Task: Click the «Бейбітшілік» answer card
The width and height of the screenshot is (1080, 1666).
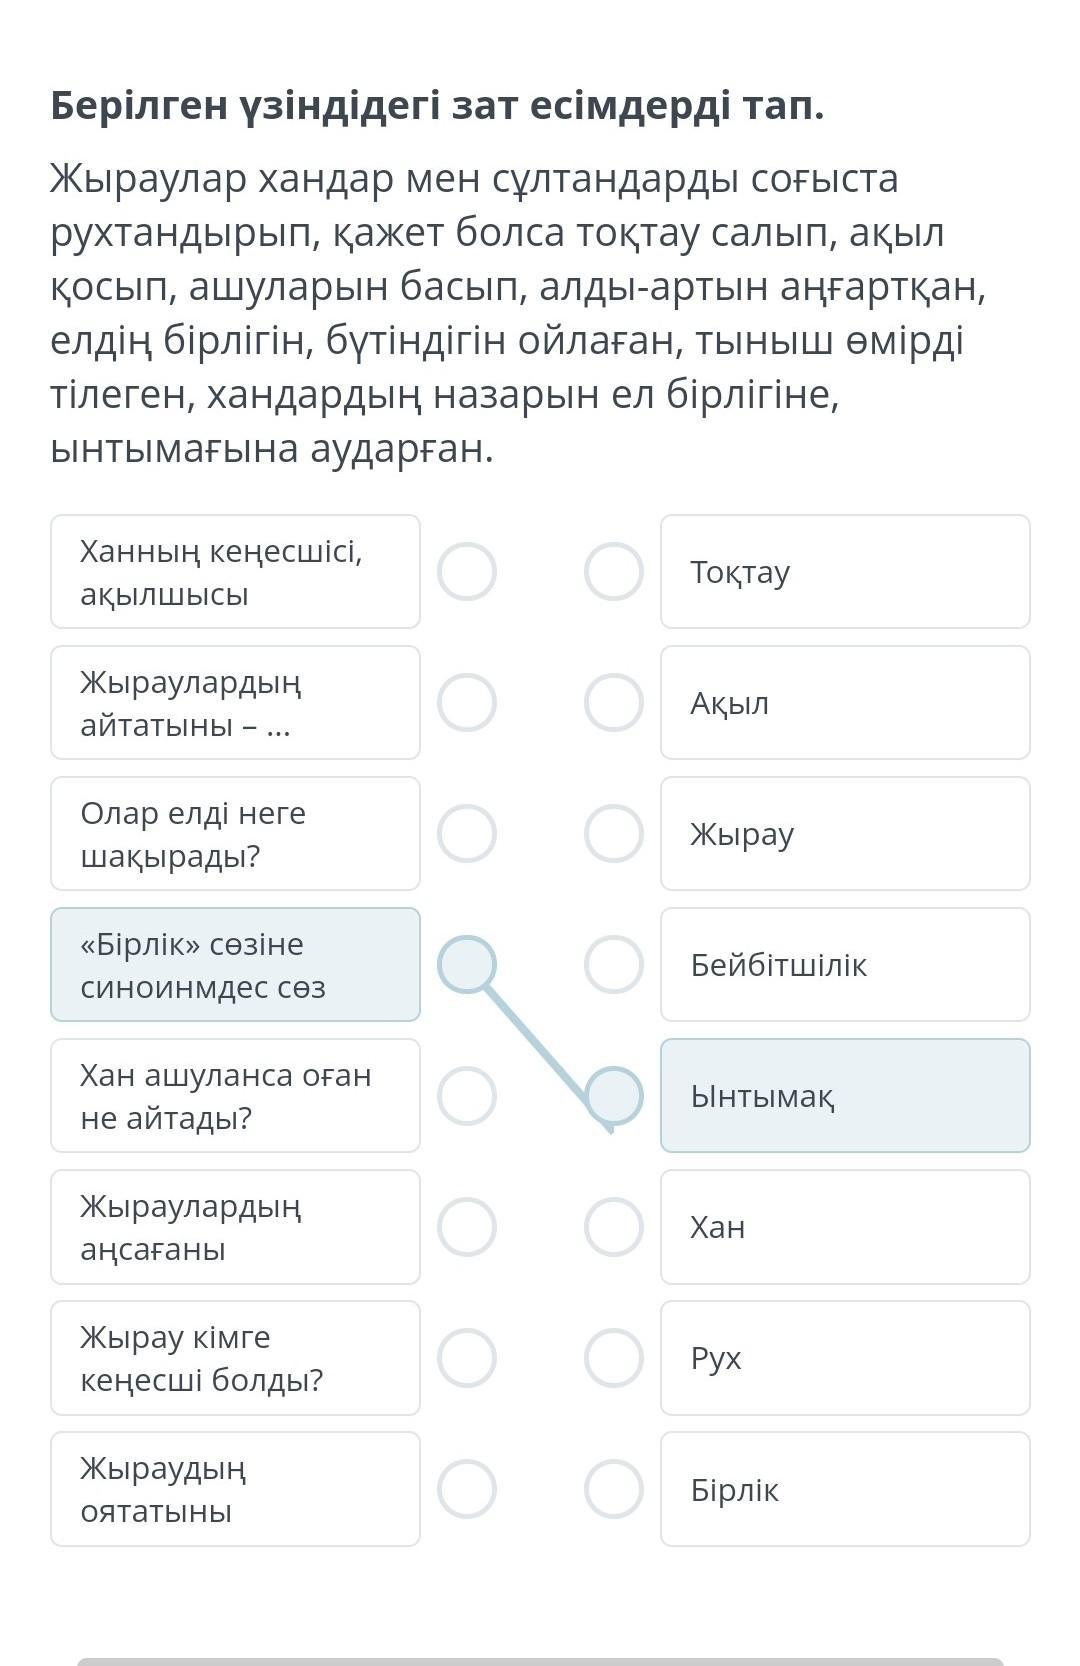Action: click(845, 965)
